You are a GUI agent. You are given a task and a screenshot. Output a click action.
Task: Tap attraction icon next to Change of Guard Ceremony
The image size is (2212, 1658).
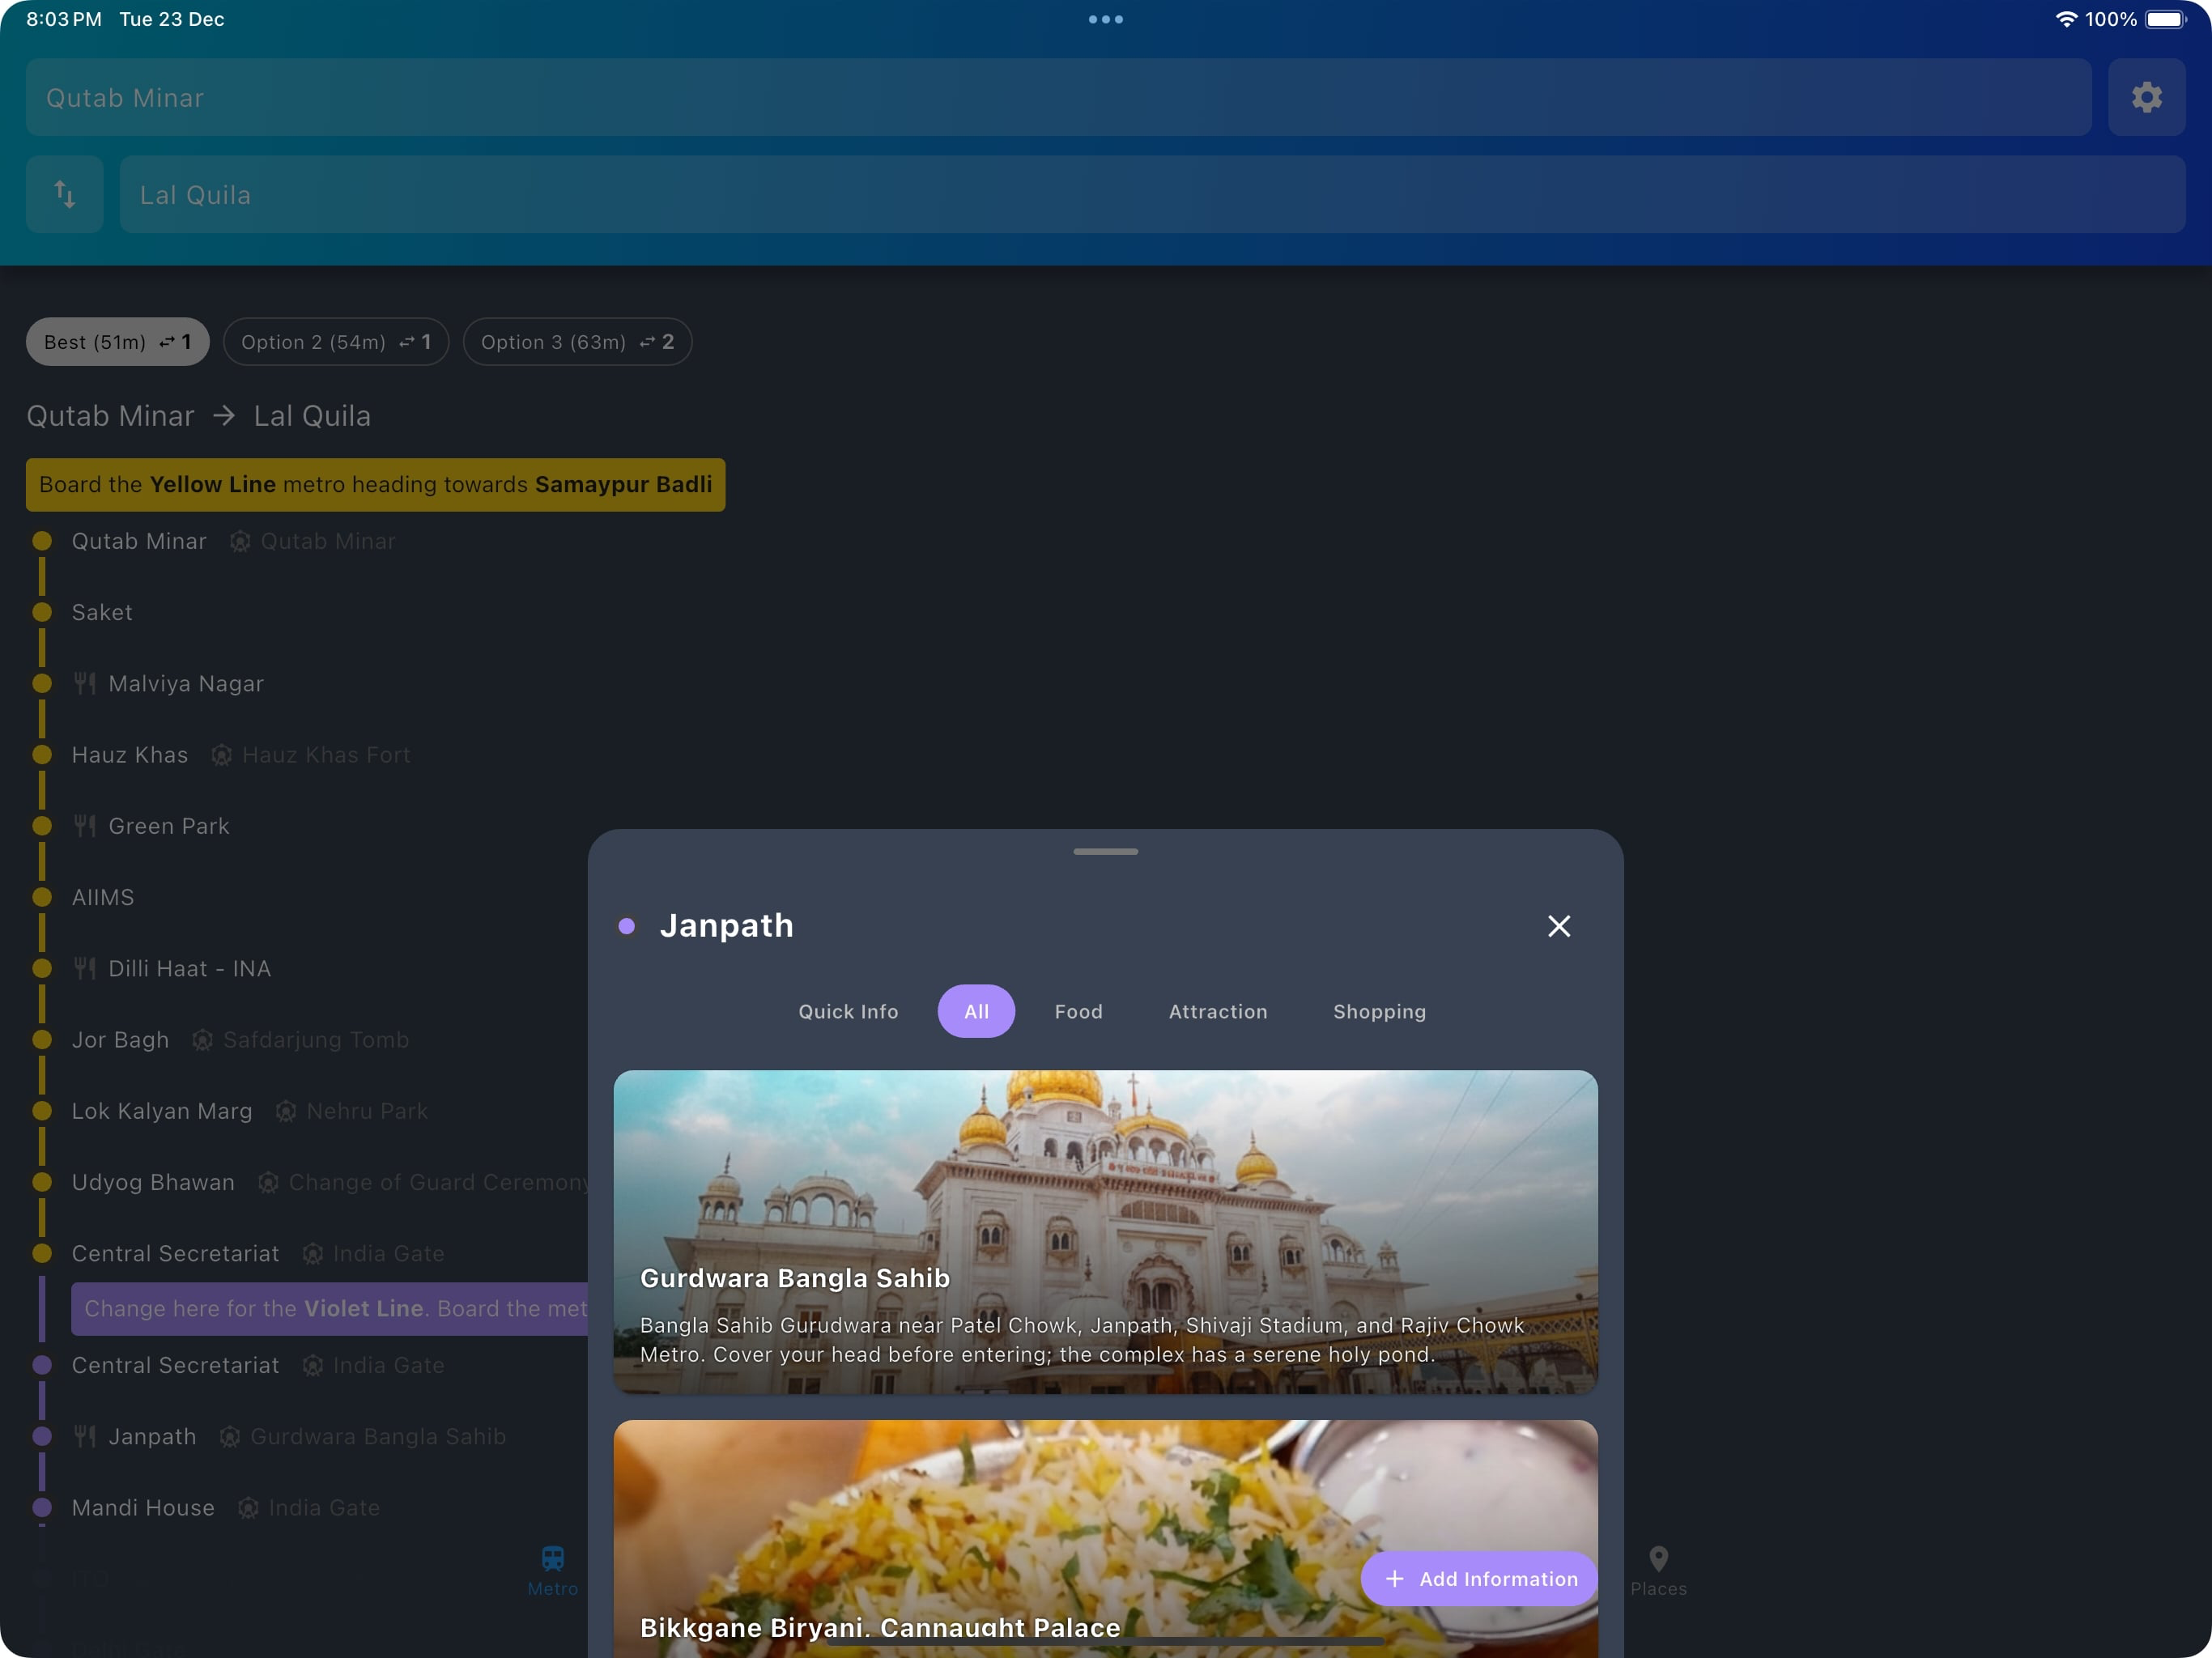pos(268,1183)
